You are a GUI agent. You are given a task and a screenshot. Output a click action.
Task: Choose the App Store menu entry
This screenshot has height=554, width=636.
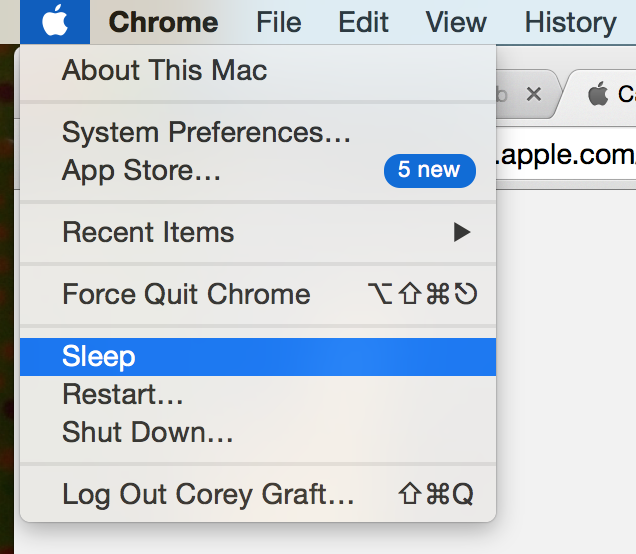click(x=141, y=170)
